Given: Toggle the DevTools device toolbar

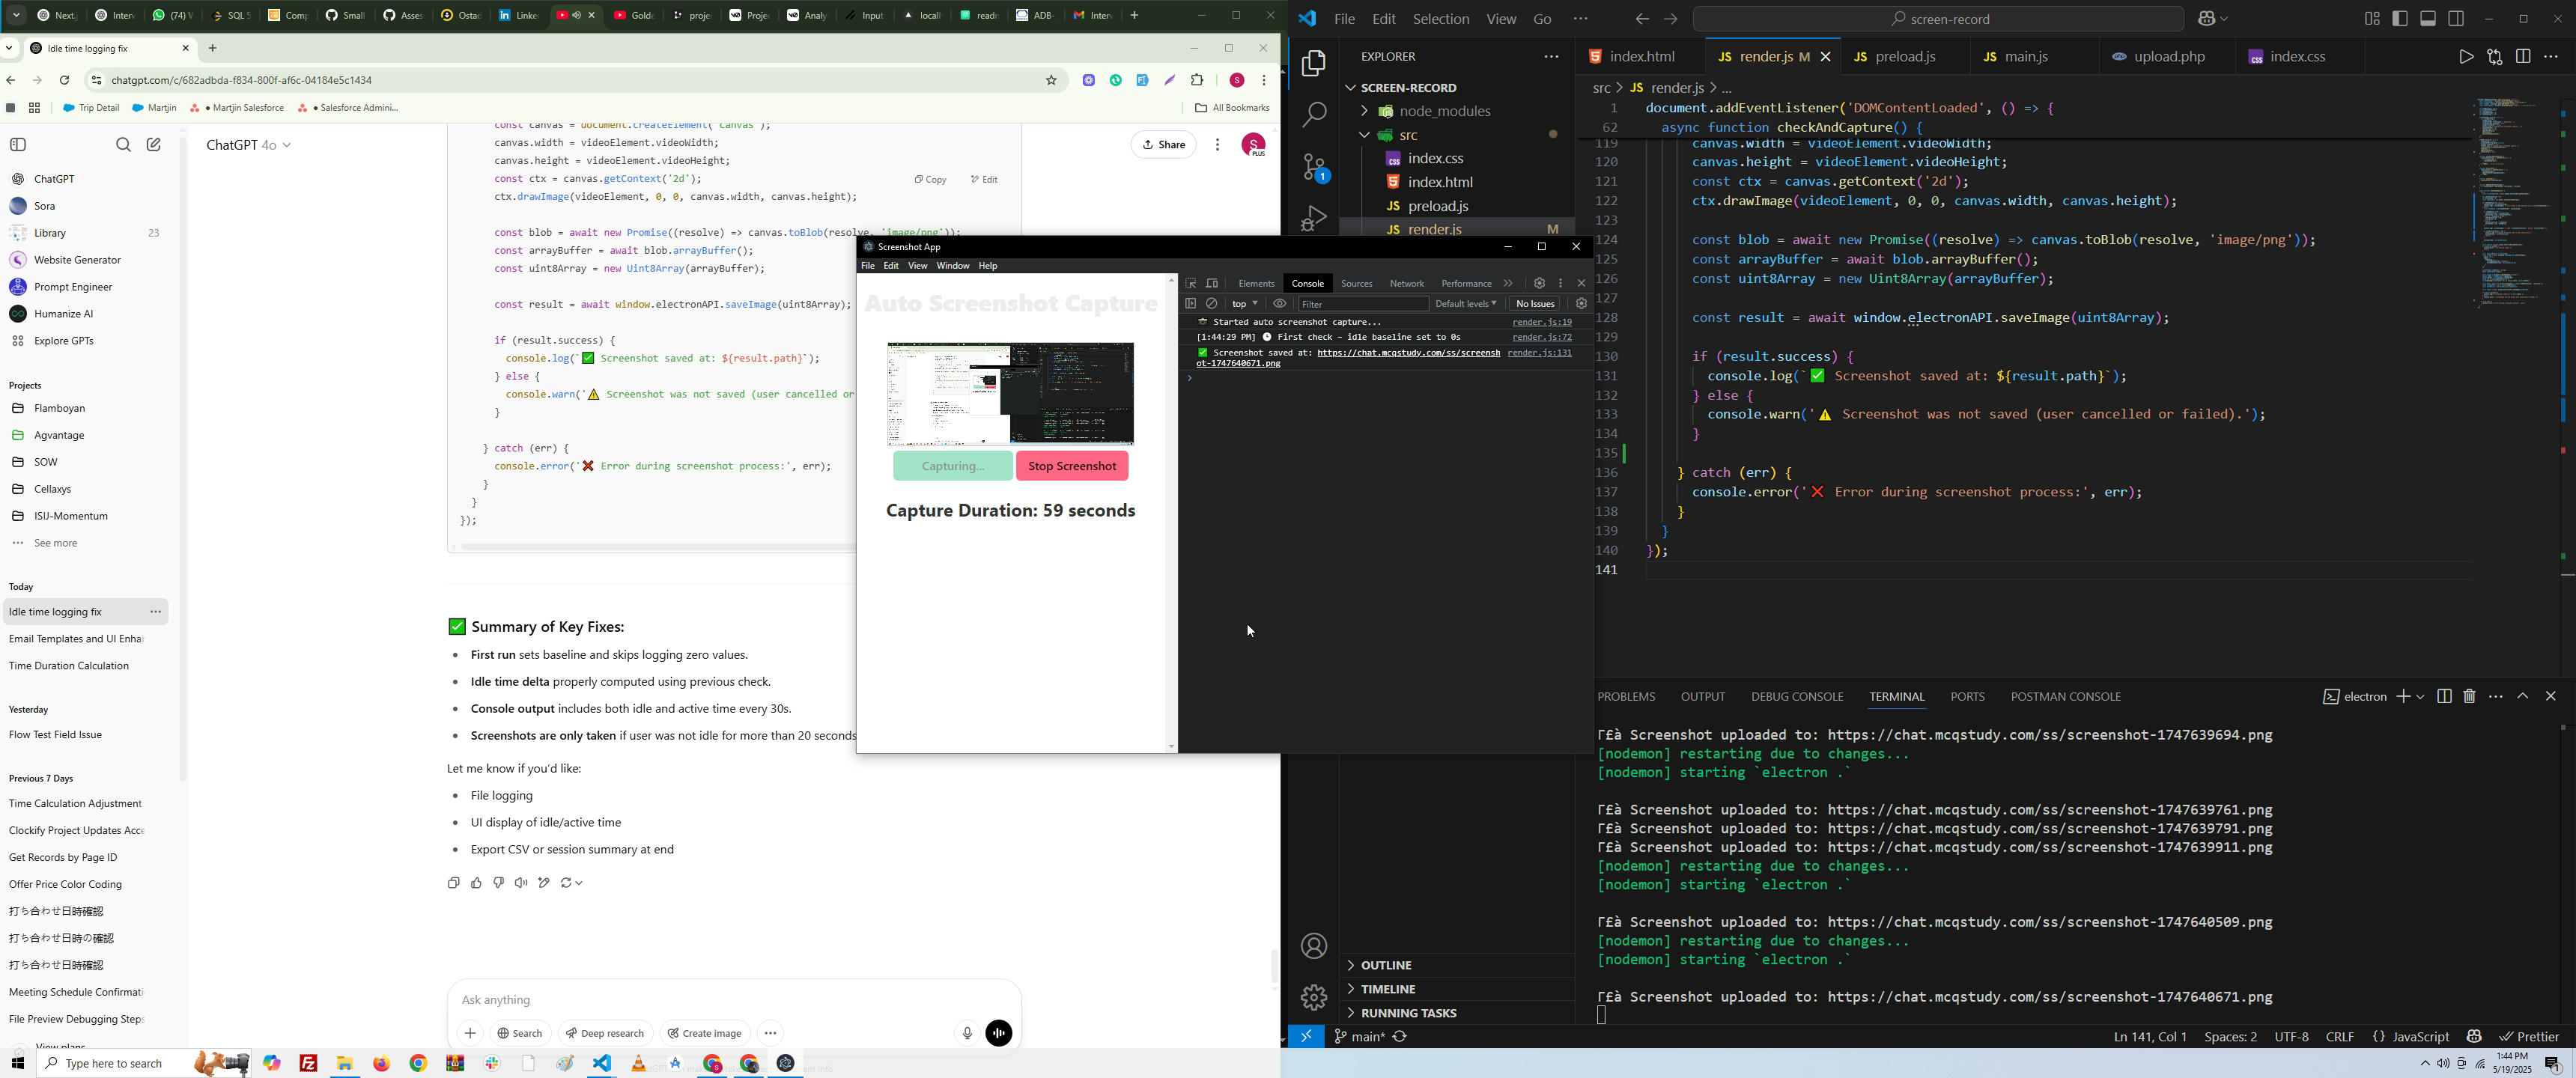Looking at the screenshot, I should coord(1213,284).
